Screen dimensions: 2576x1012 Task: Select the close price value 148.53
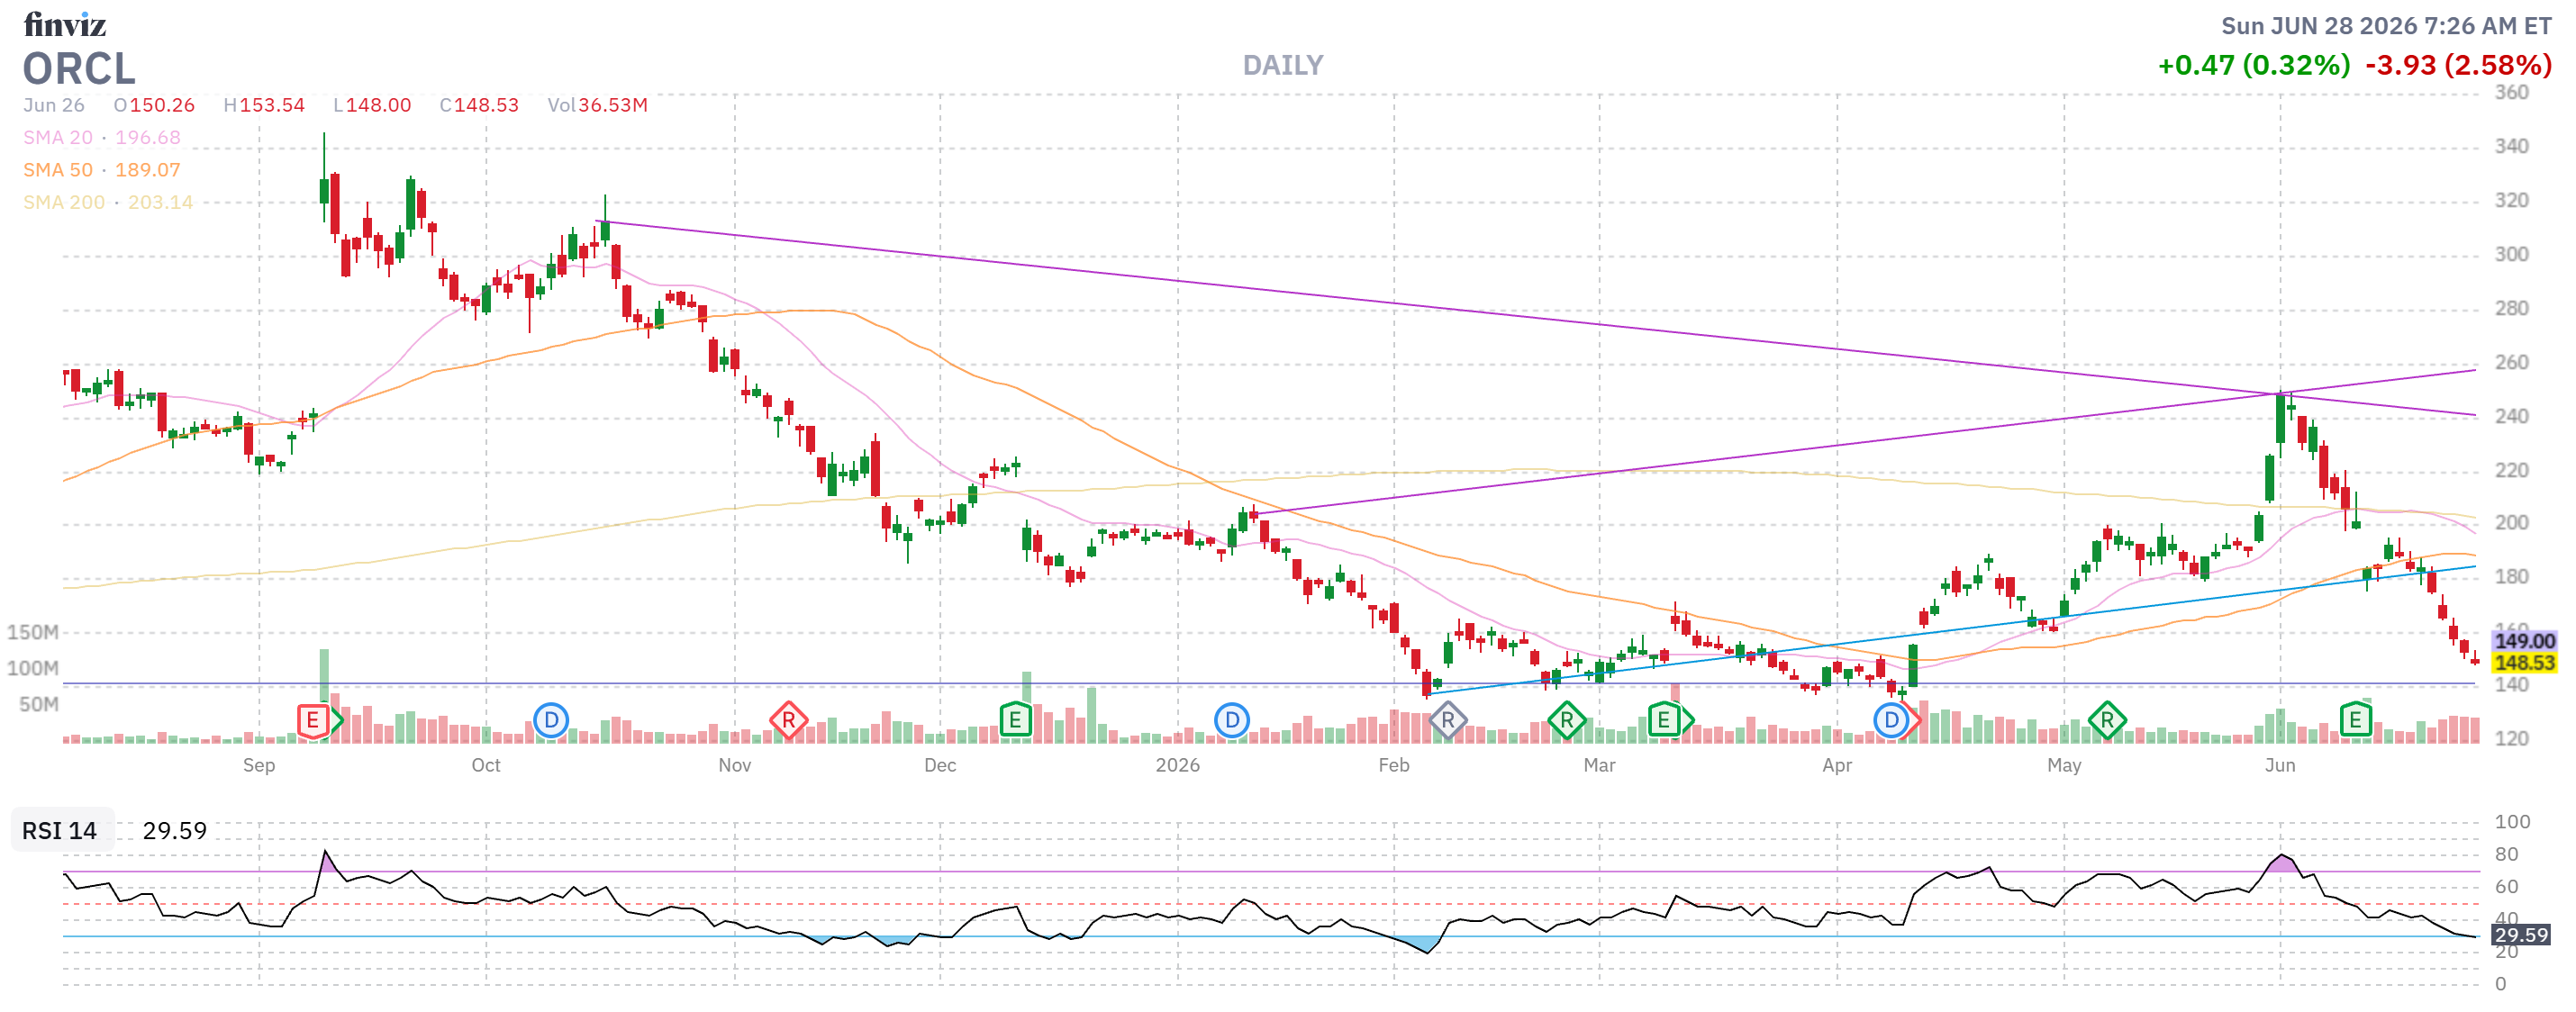point(487,105)
